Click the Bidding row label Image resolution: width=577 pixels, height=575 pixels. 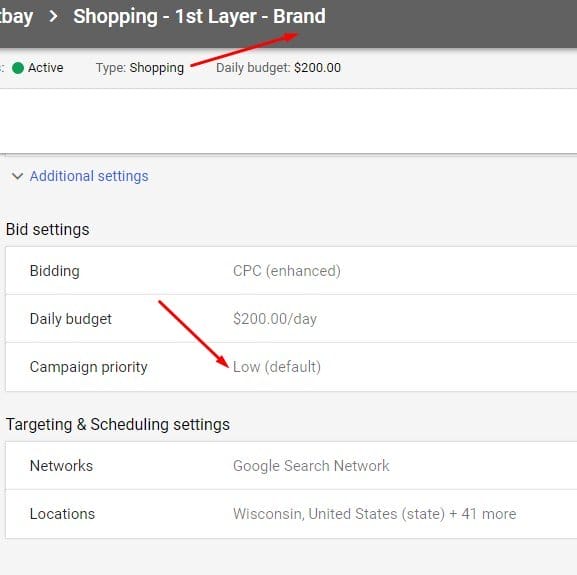coord(54,271)
